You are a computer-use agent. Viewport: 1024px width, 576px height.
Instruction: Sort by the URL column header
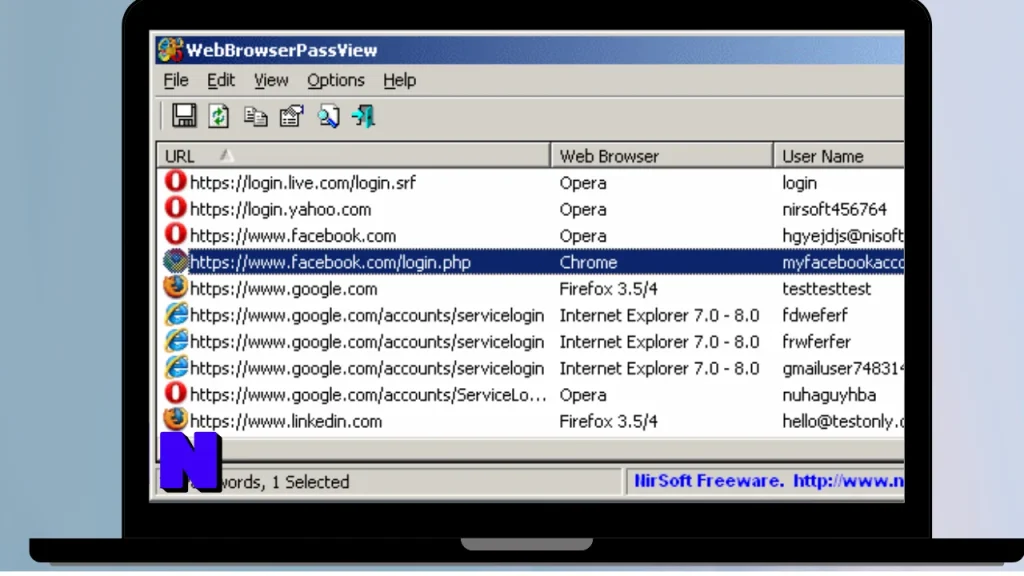(x=353, y=156)
